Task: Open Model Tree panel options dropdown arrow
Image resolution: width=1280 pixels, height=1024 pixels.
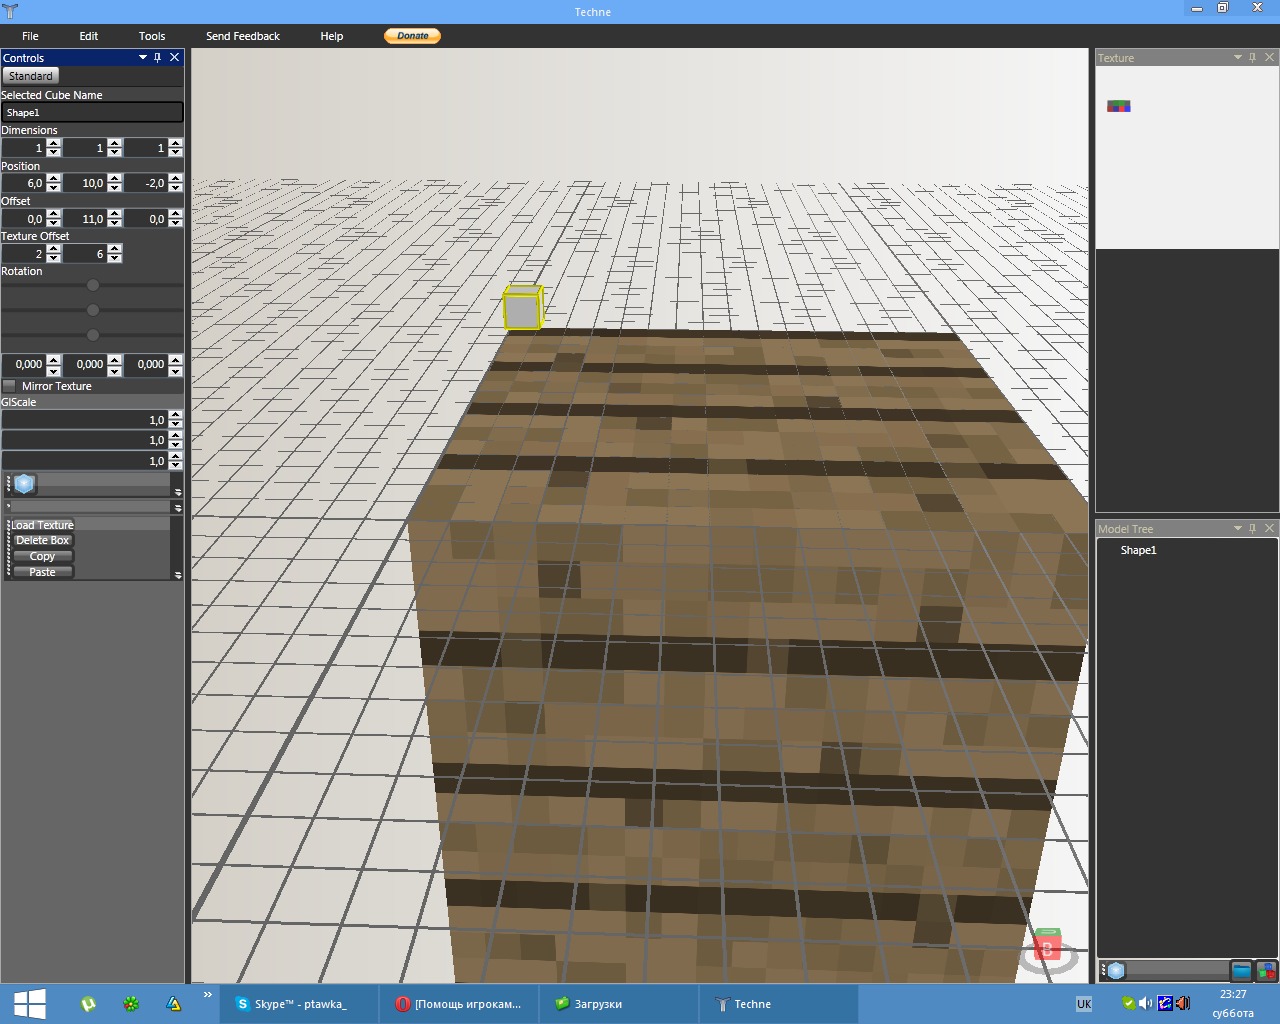Action: 1237,528
